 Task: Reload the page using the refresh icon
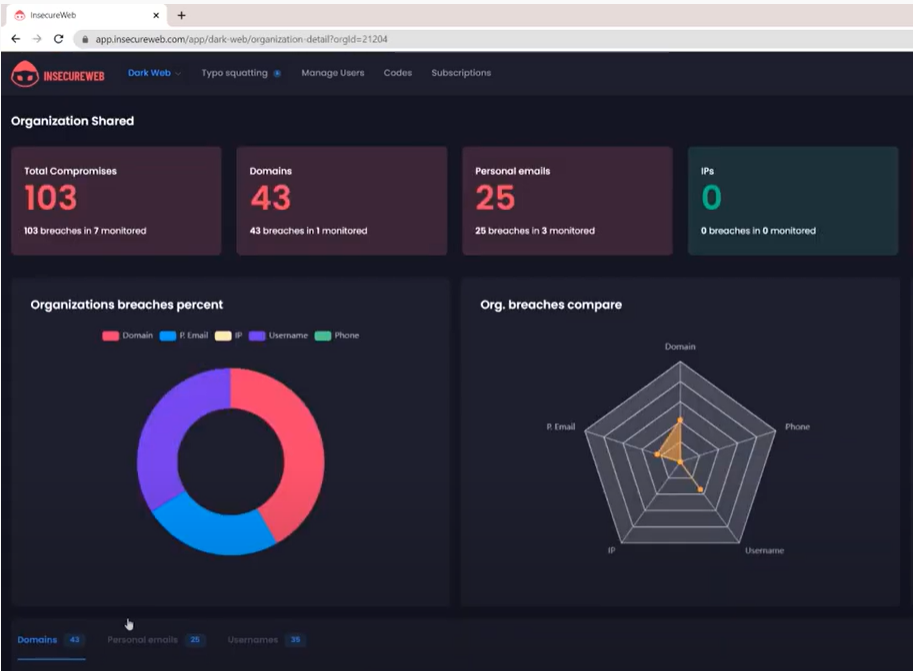(59, 38)
